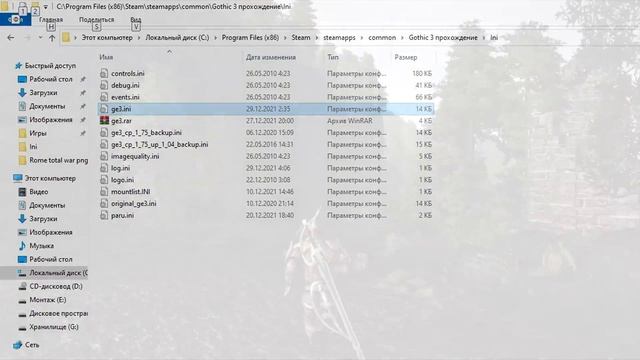Open pinned Рабочий стол under quick access
The height and width of the screenshot is (360, 640).
(x=51, y=79)
